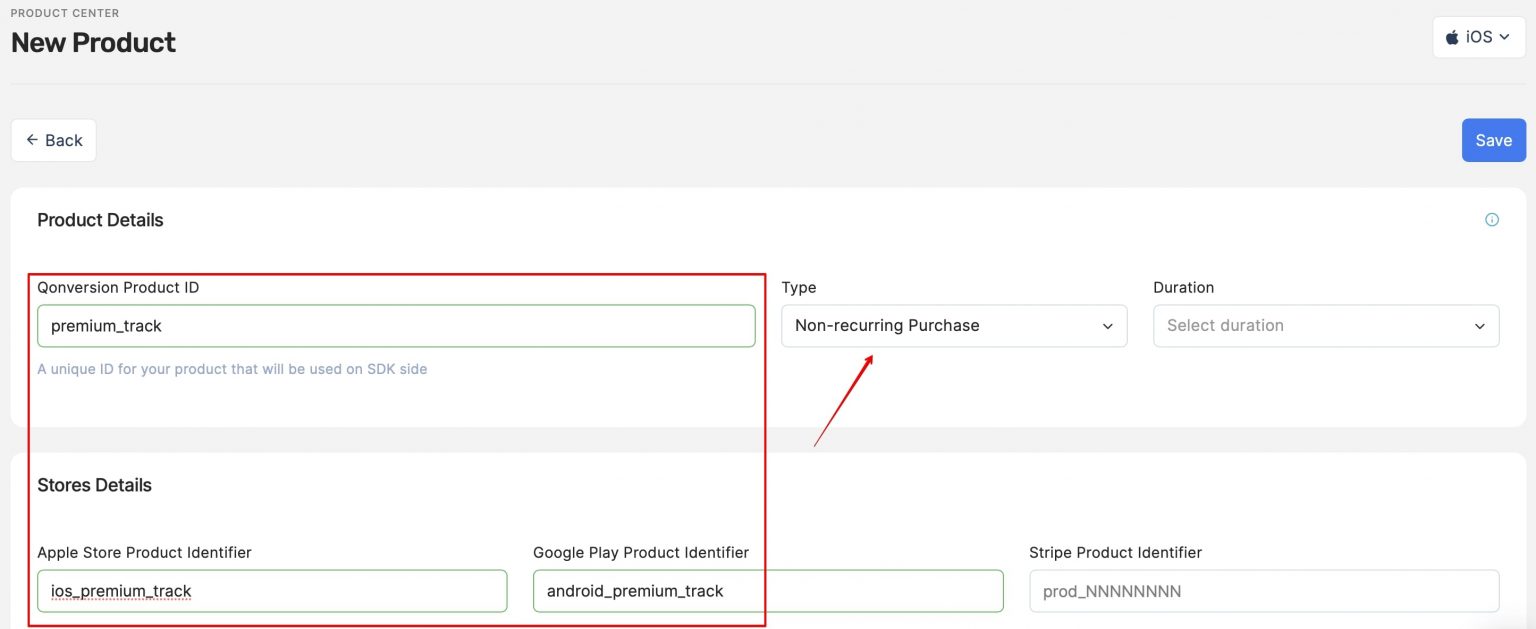Click the Product Details section header
The image size is (1536, 629).
100,219
